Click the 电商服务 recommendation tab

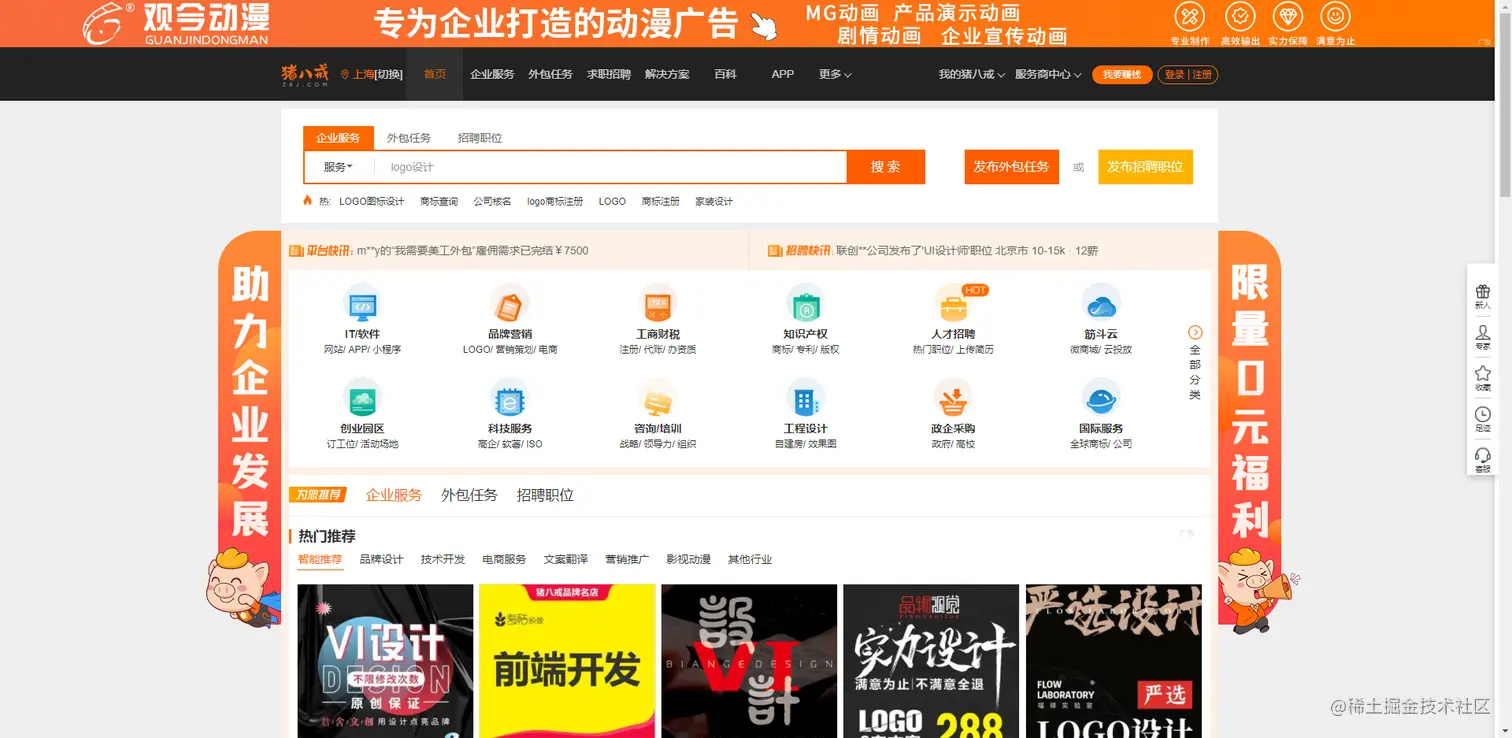pos(504,560)
